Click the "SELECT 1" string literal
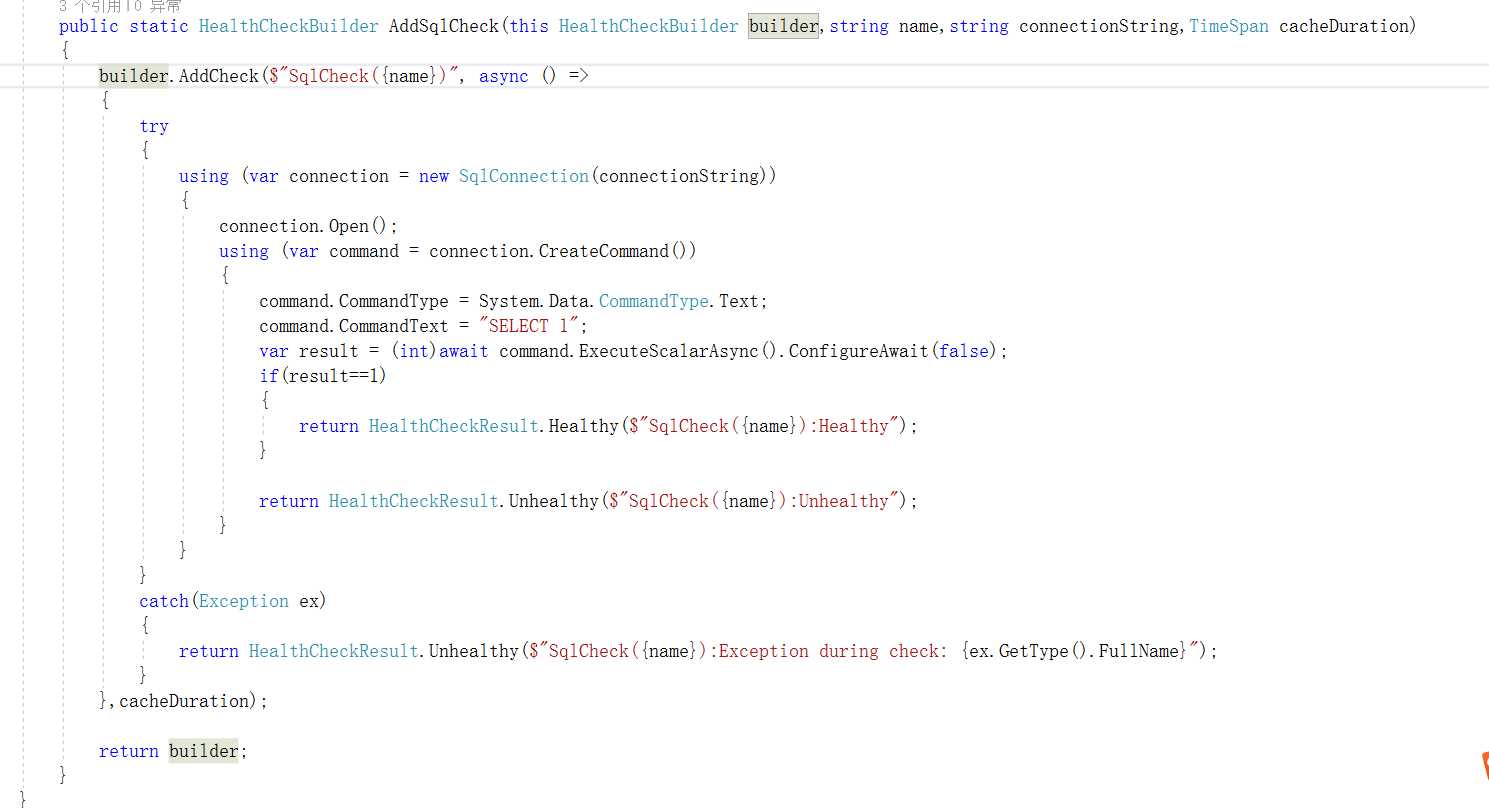 (529, 326)
